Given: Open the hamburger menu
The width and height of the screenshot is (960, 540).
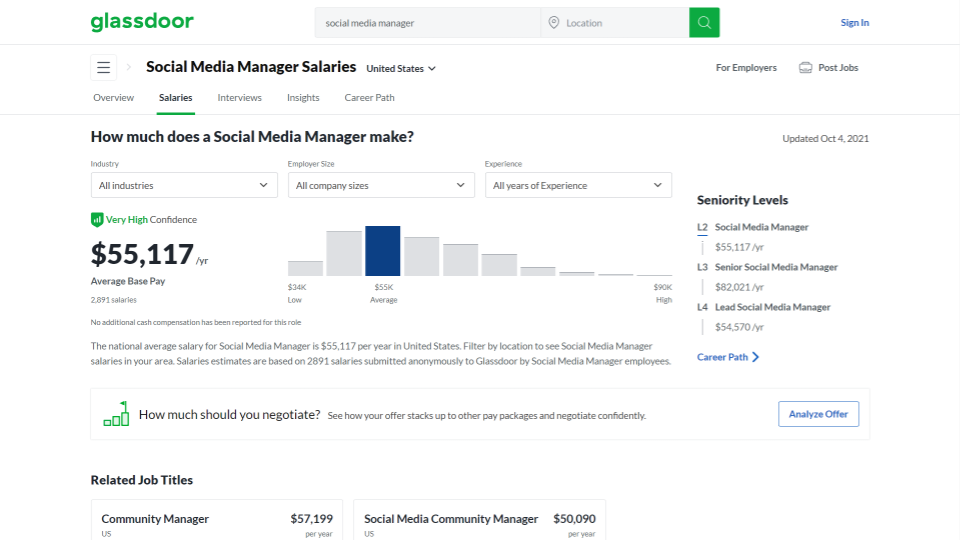Looking at the screenshot, I should (x=103, y=67).
